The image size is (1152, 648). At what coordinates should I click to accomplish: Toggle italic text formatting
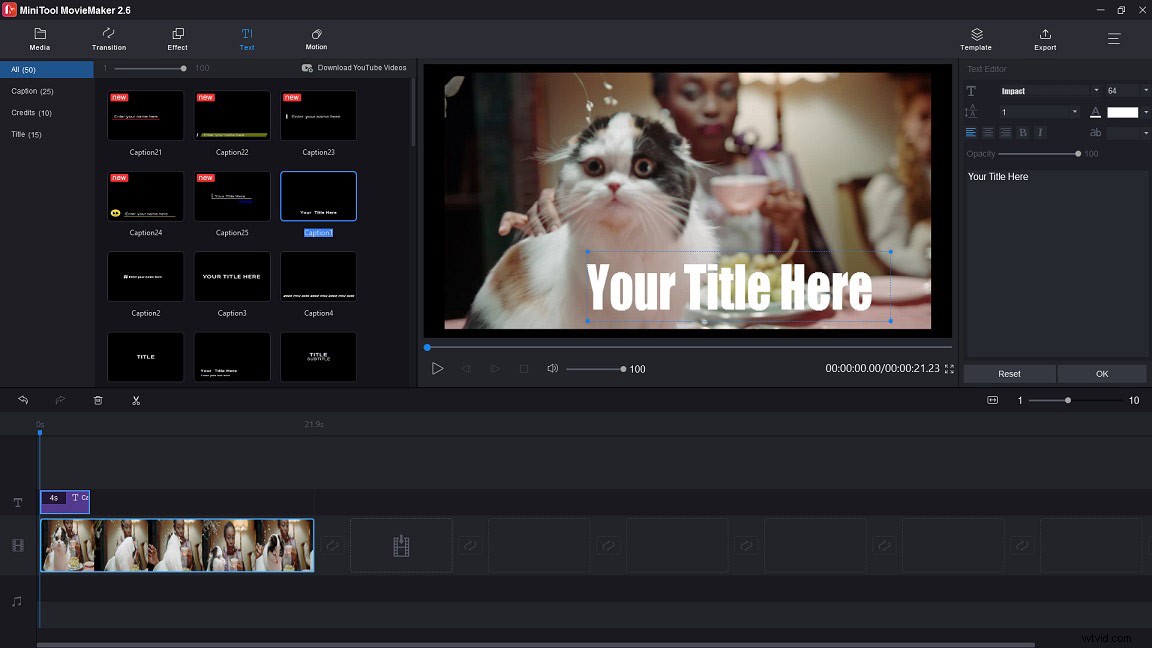pos(1040,133)
